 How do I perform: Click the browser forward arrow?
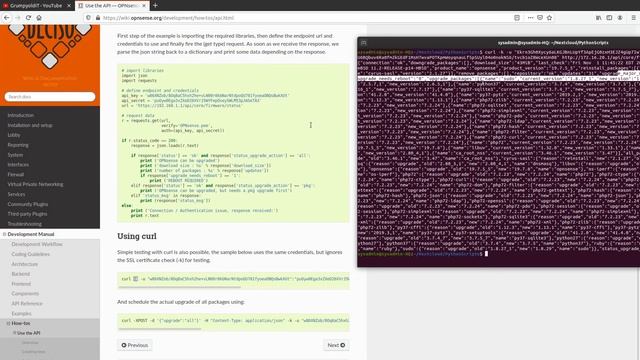point(18,18)
